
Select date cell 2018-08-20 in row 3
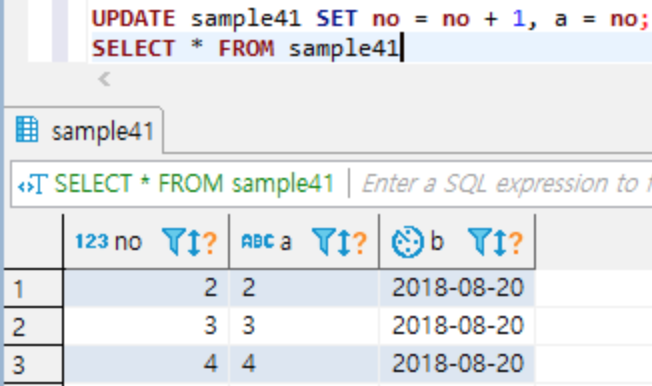[457, 364]
